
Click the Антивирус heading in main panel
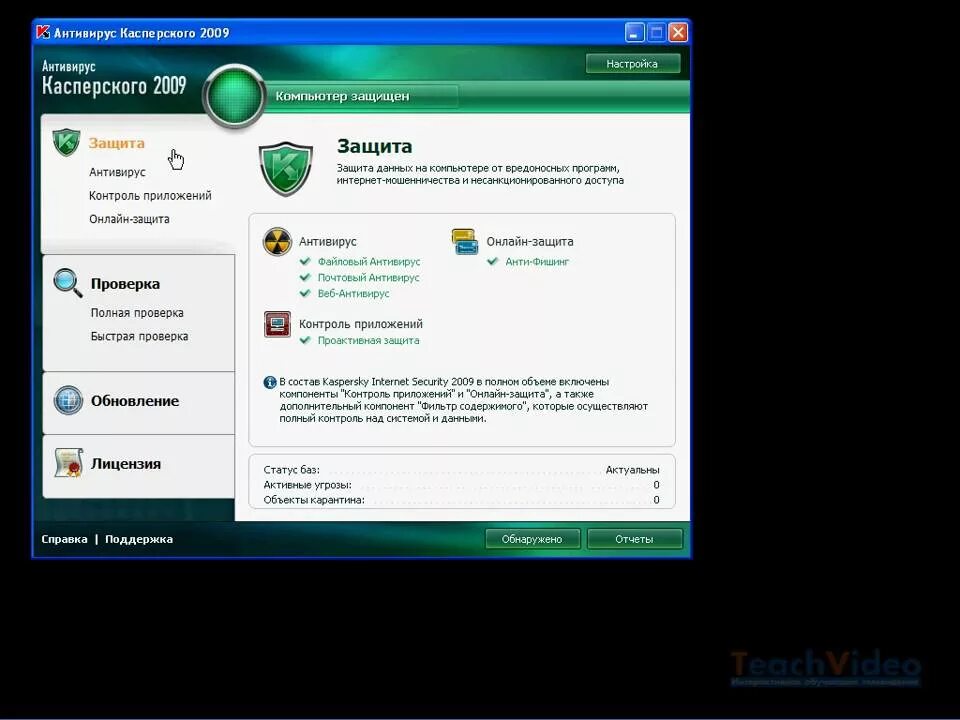[328, 241]
